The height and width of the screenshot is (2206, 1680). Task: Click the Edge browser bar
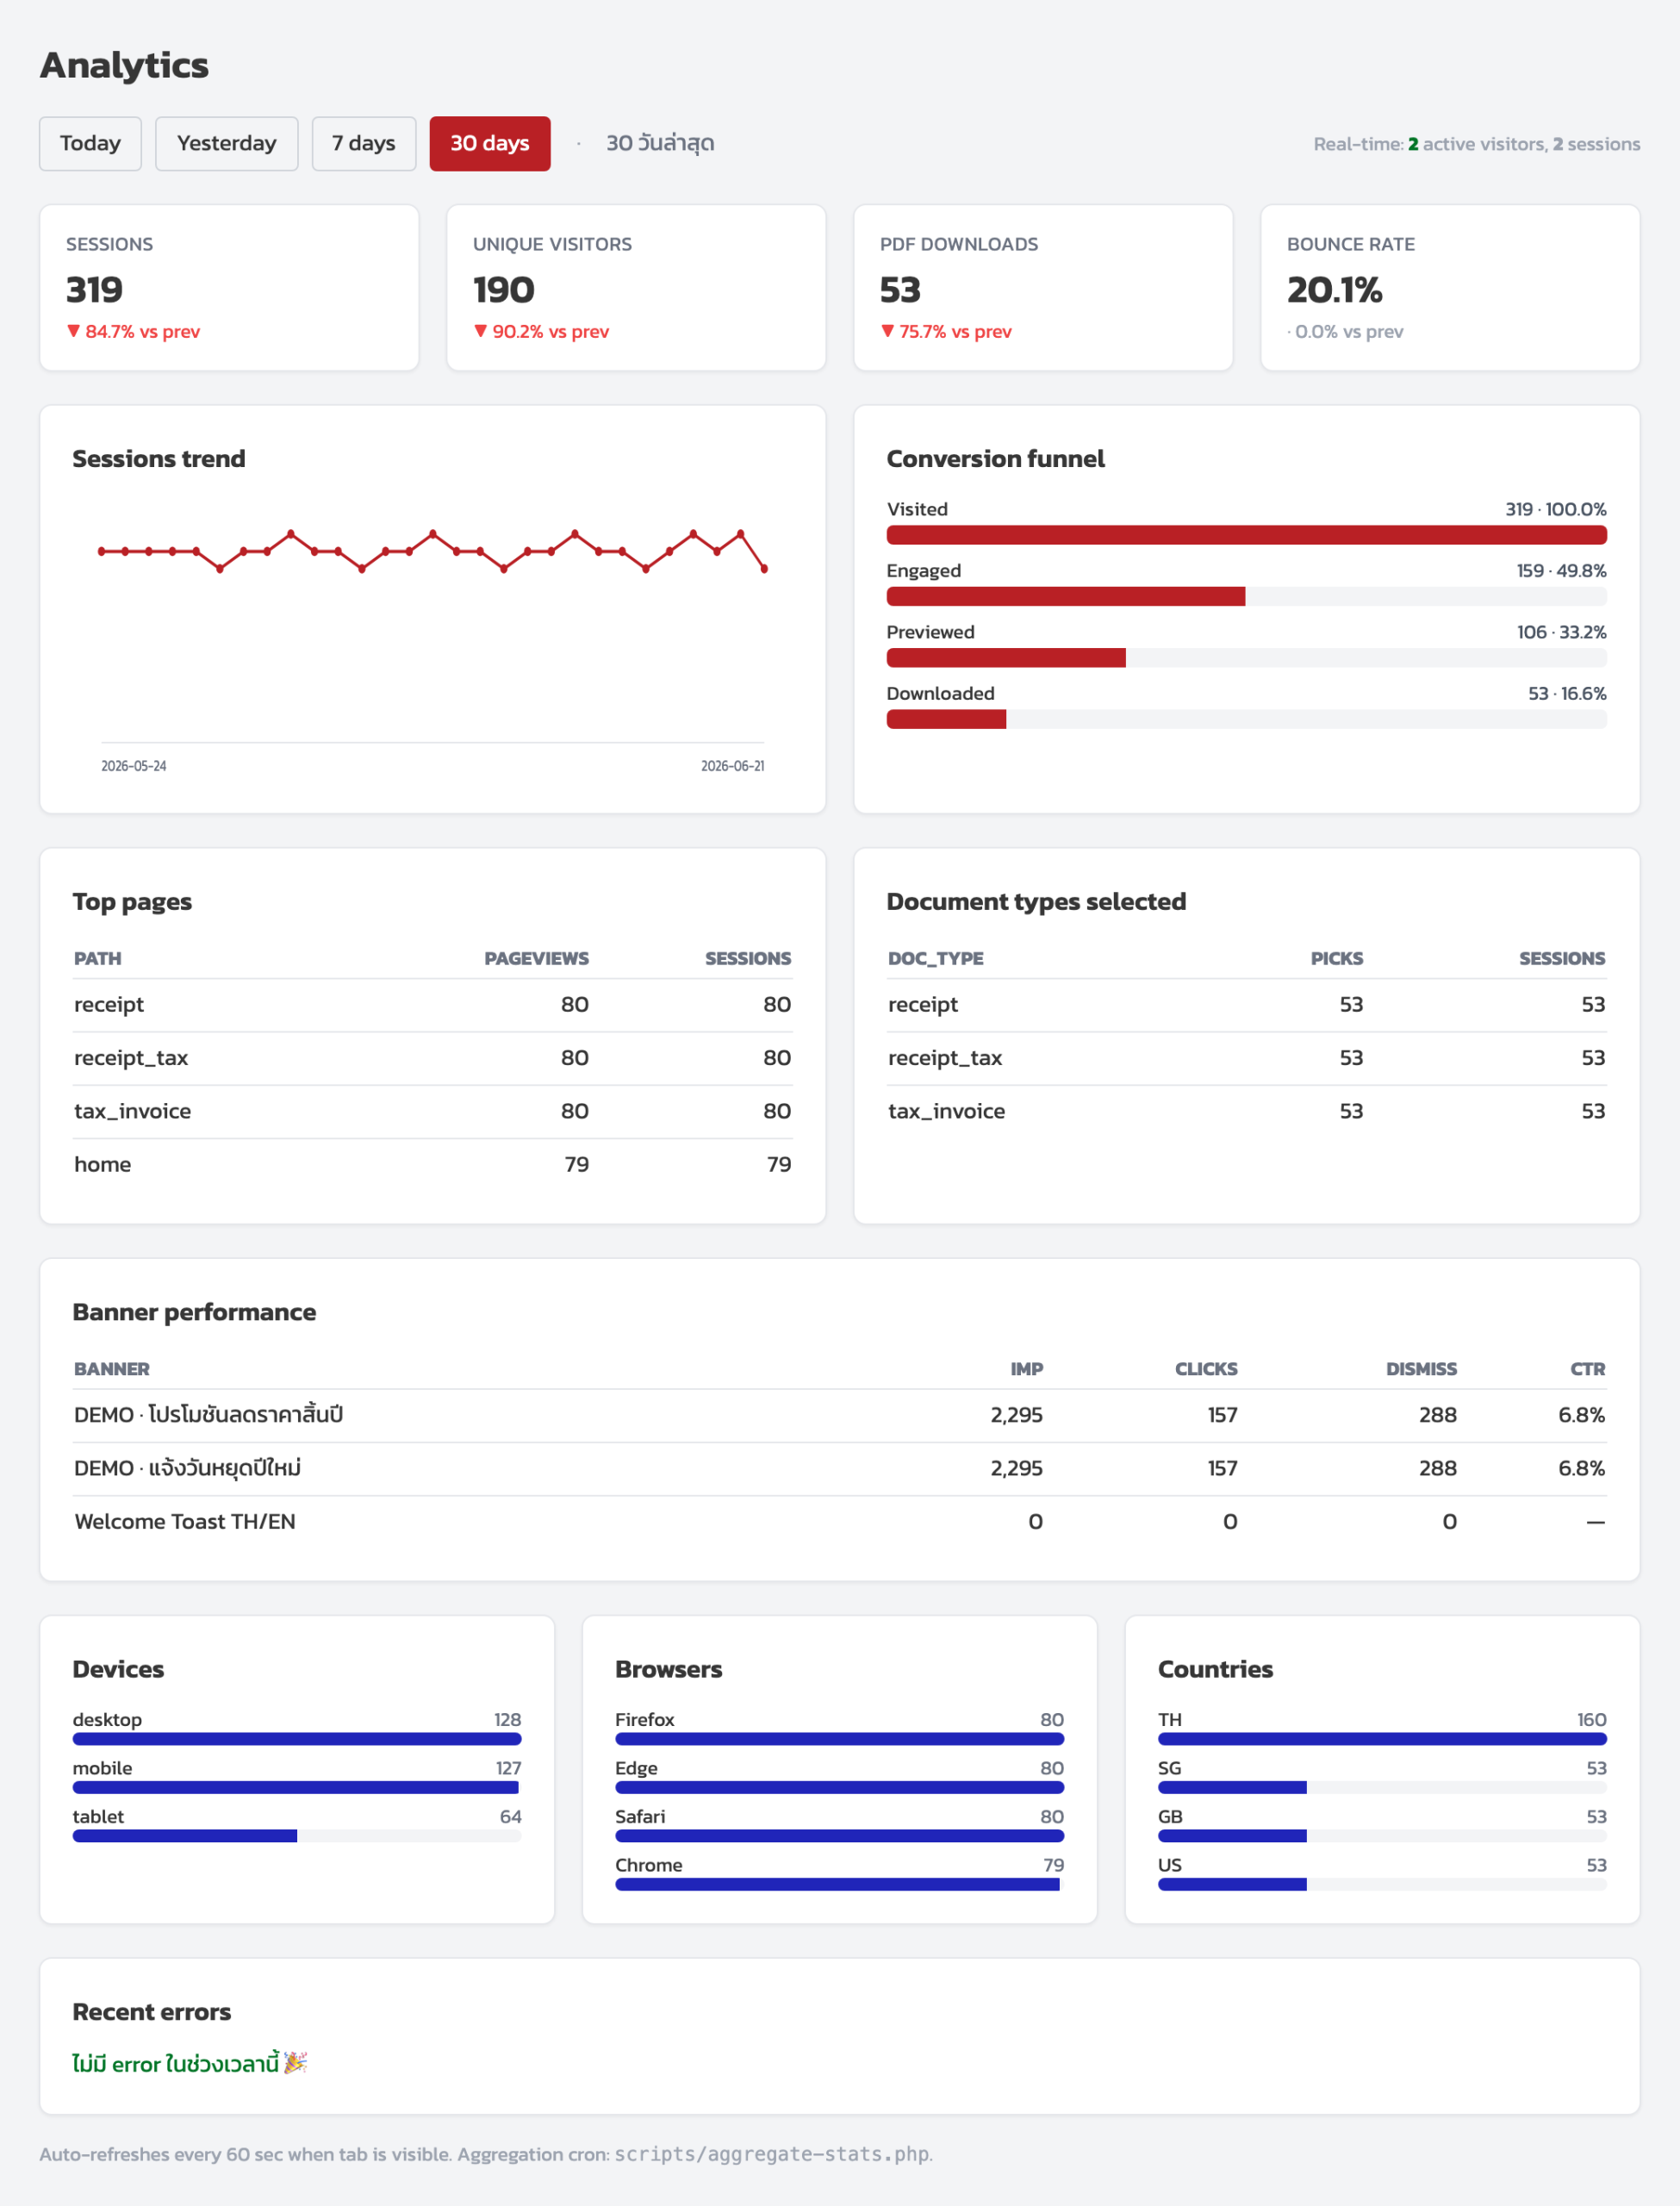[x=839, y=1787]
